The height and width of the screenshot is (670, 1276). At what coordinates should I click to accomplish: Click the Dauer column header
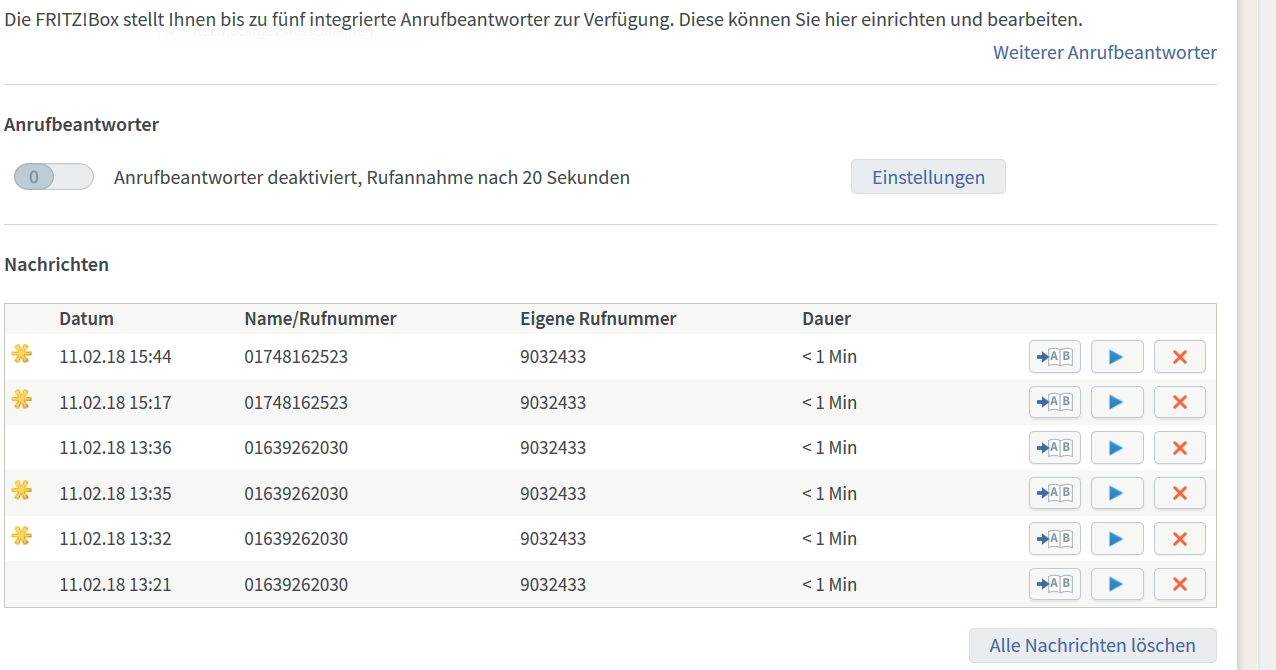tap(826, 319)
